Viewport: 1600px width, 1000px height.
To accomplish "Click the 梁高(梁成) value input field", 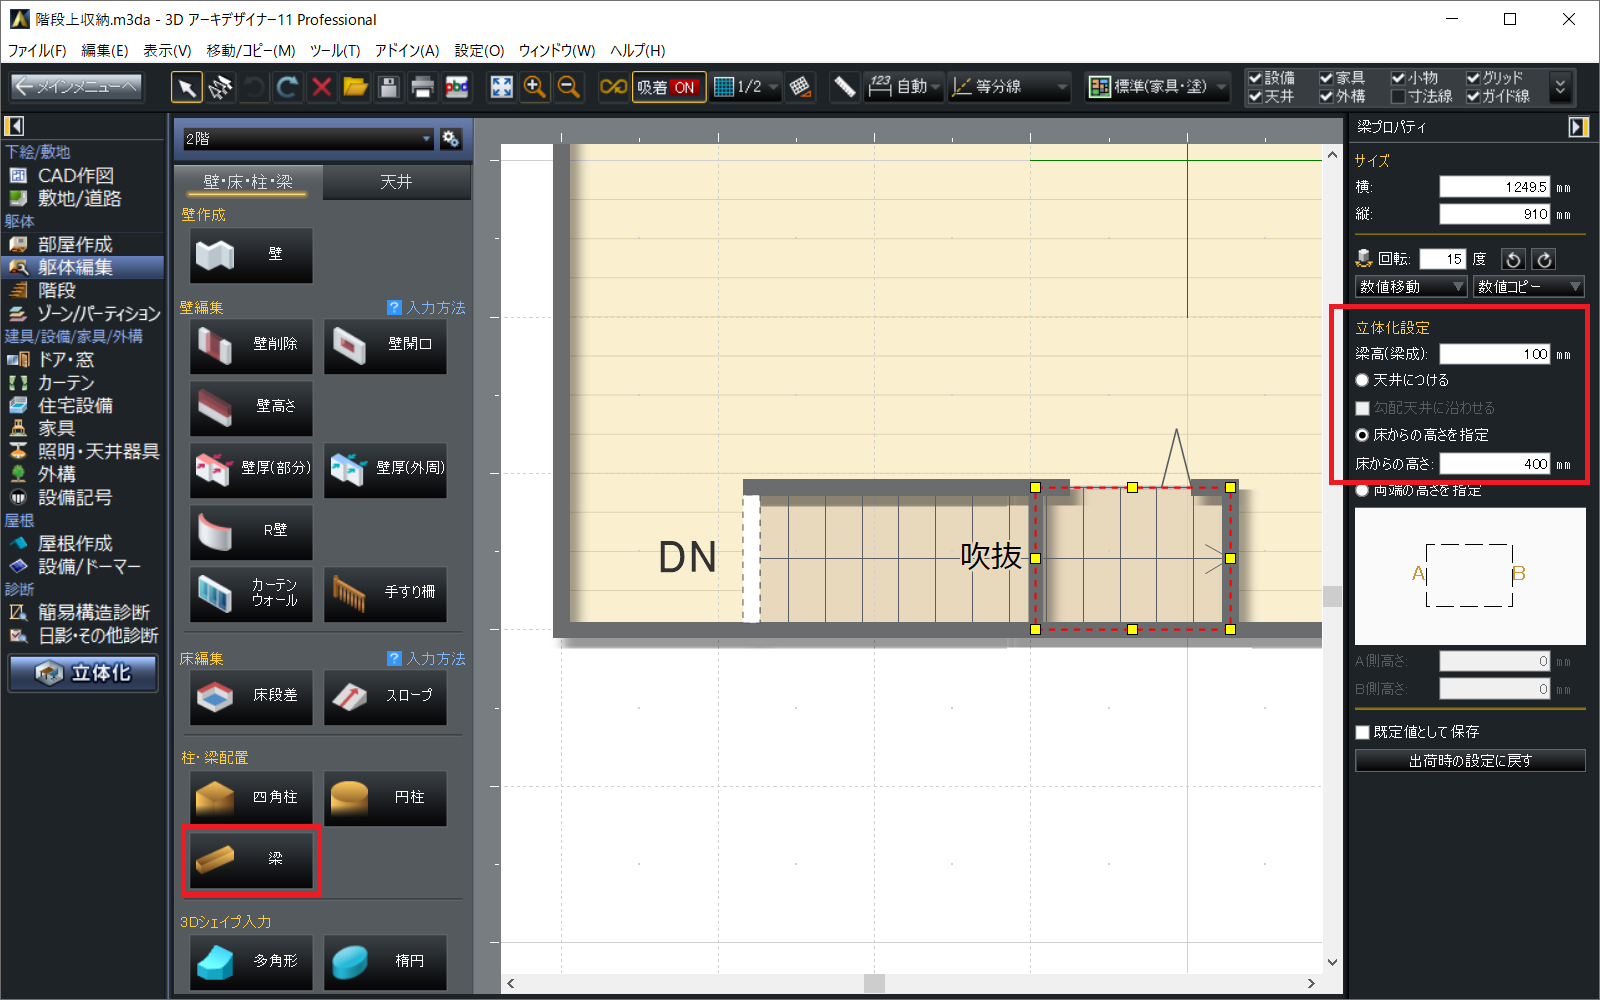I will [x=1494, y=354].
